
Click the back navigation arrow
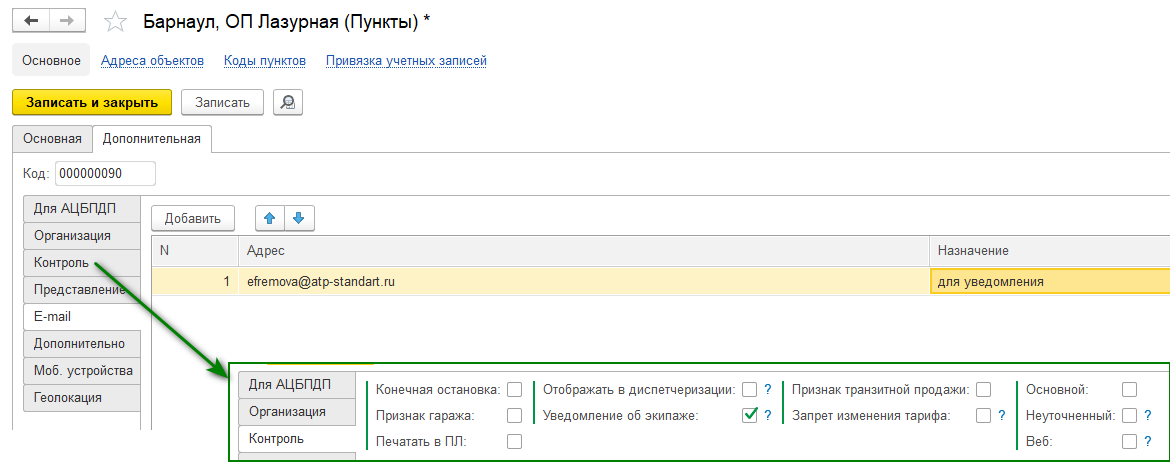[31, 21]
